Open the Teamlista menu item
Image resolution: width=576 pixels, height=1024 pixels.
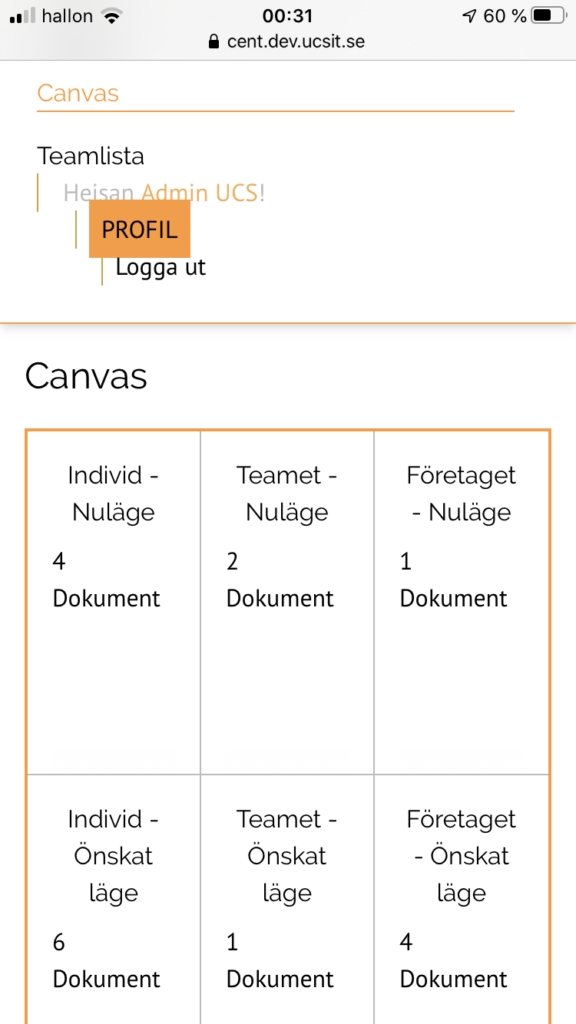pyautogui.click(x=91, y=156)
